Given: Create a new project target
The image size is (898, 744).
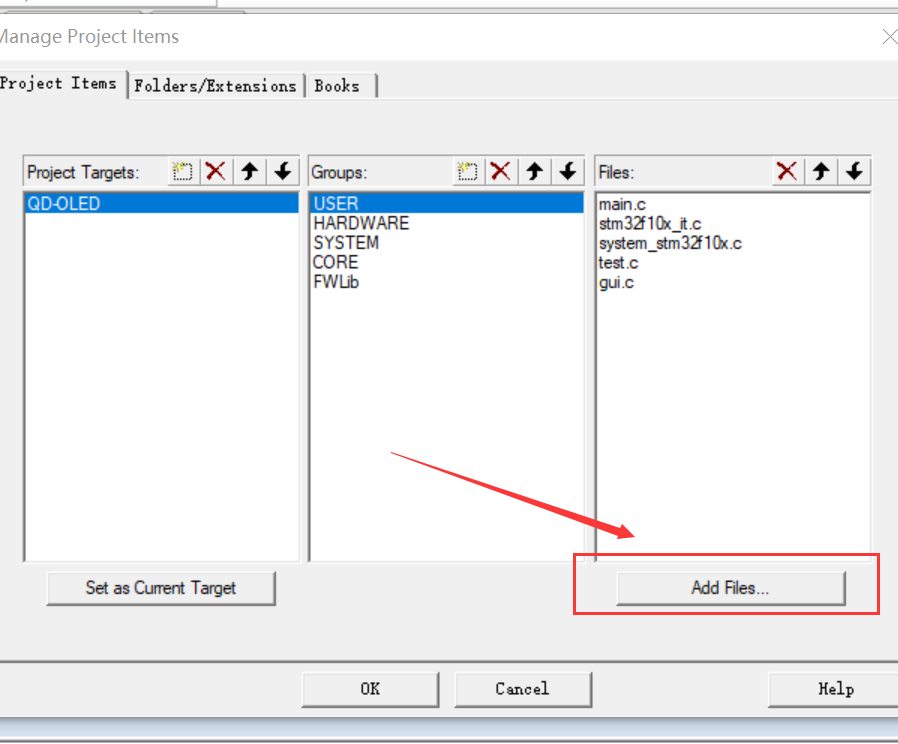Looking at the screenshot, I should coord(183,171).
